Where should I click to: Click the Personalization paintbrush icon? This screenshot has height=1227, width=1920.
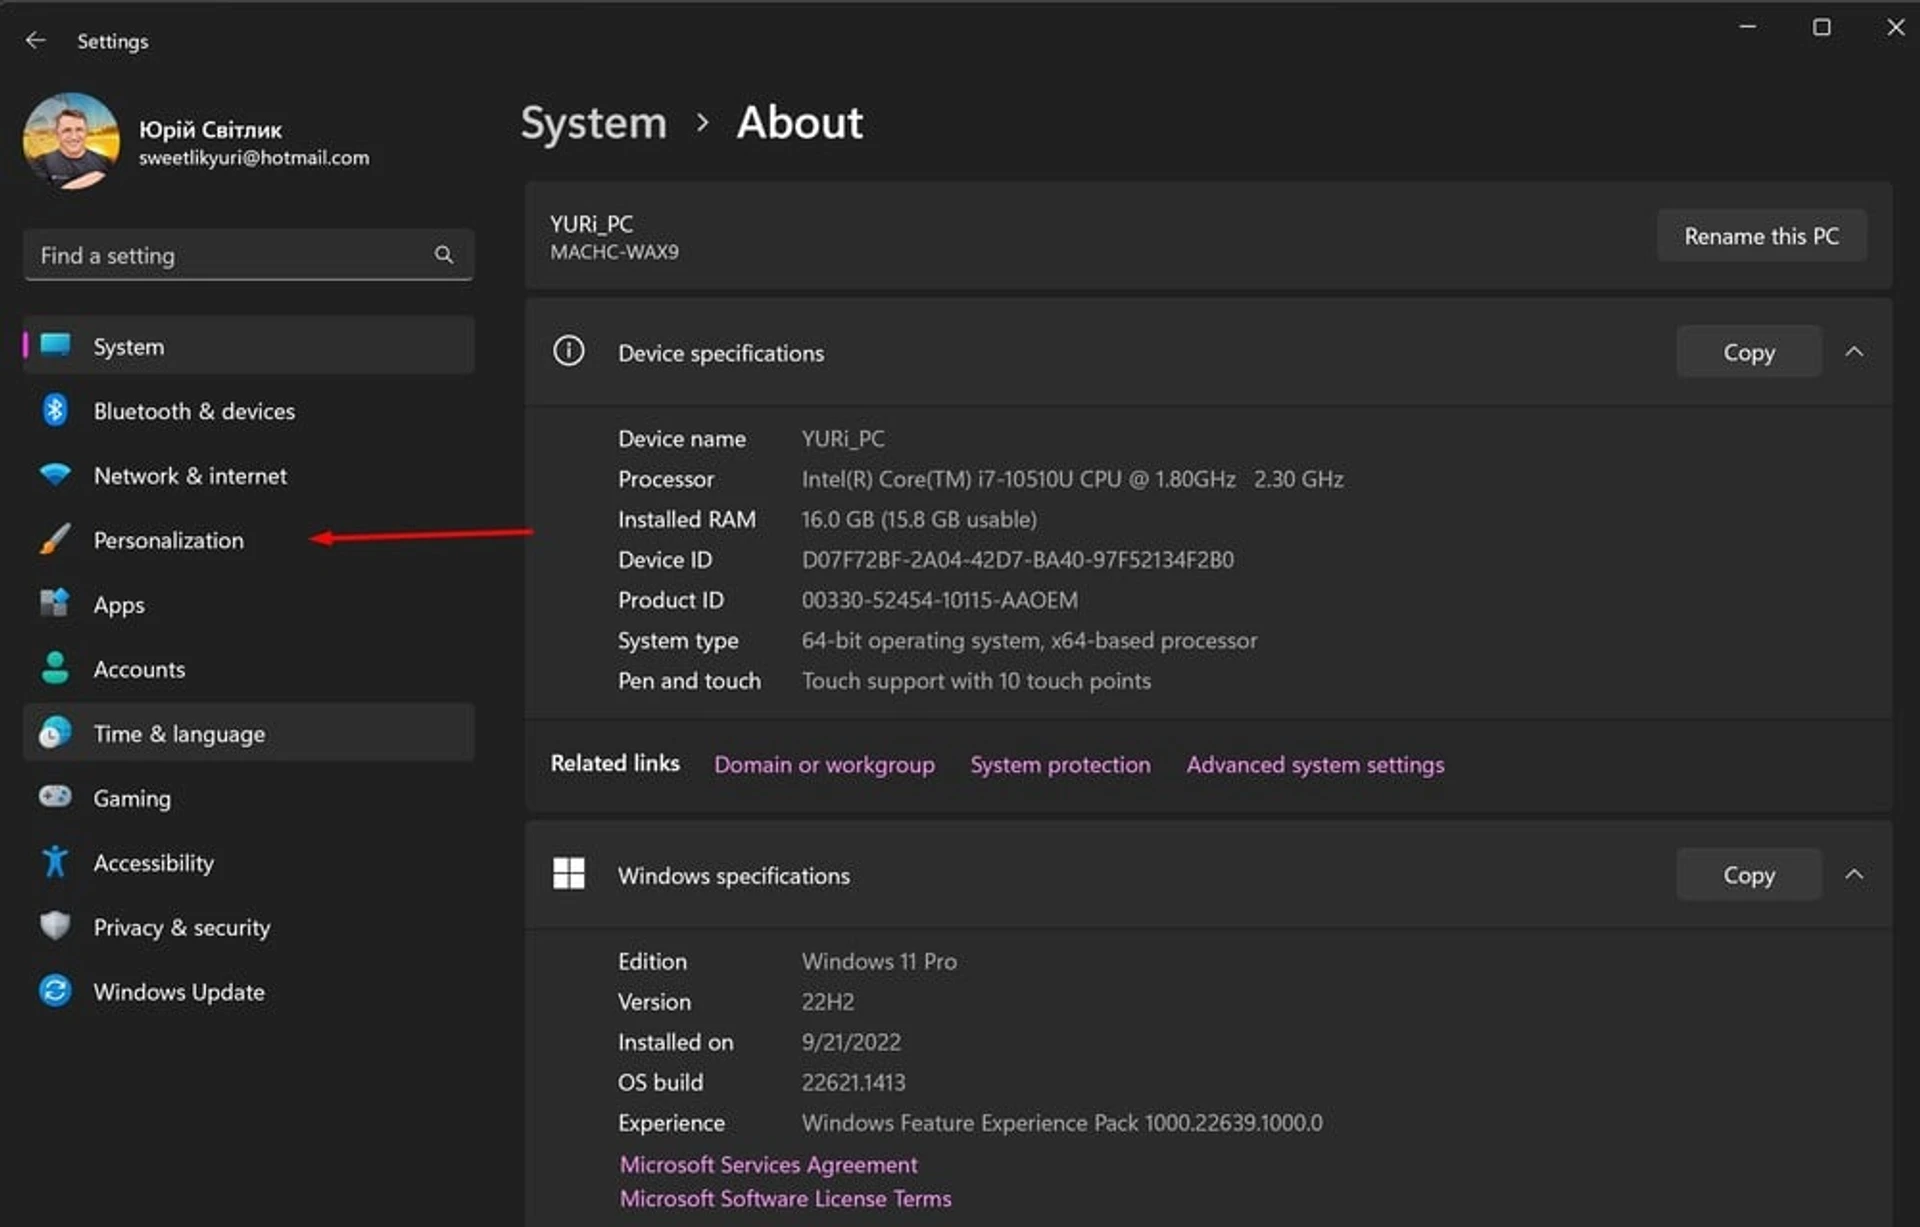click(x=55, y=539)
